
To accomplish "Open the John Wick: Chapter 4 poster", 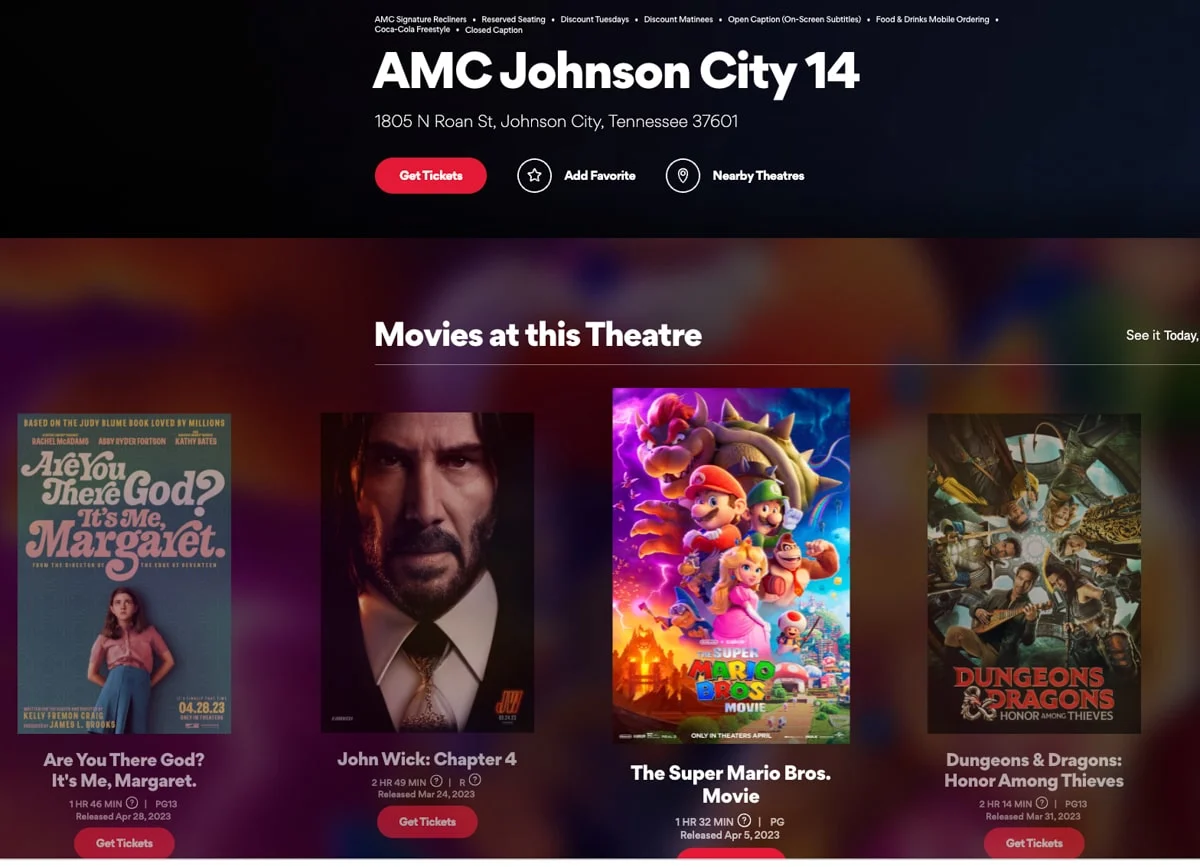I will click(427, 573).
